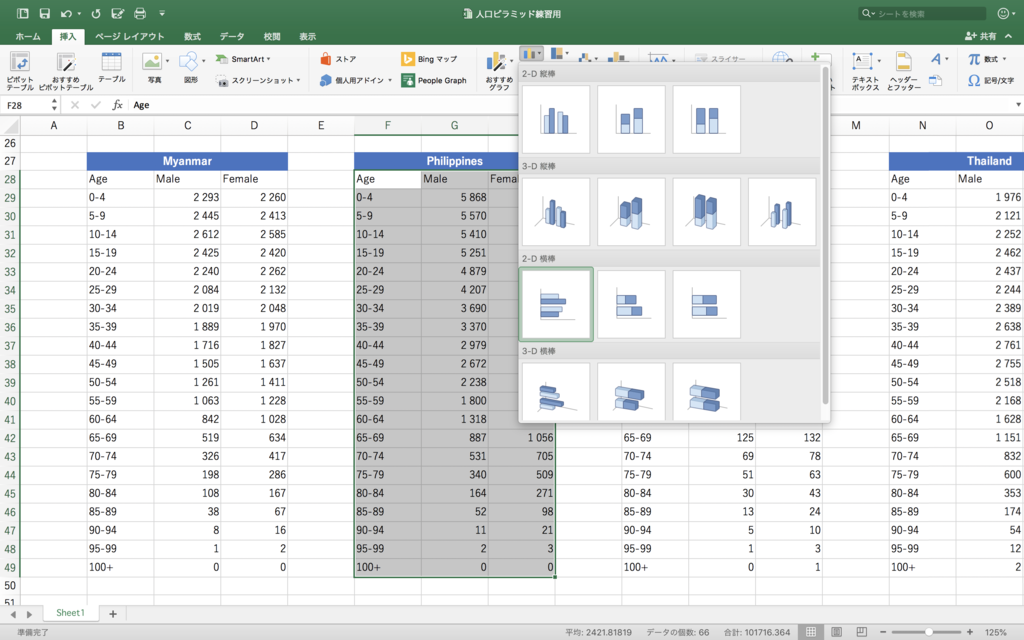Select the 2-D stacked bar chart thumbnail

[632, 304]
